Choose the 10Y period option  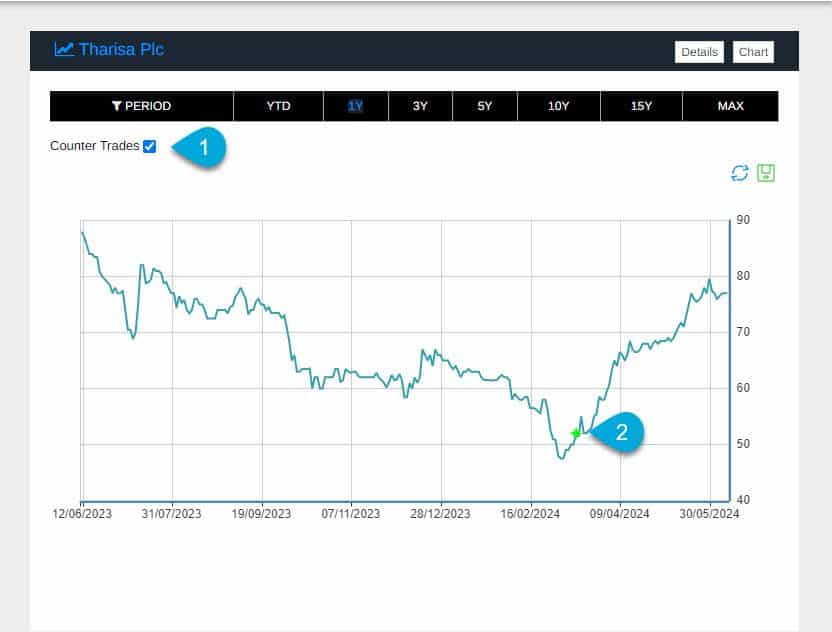click(x=559, y=106)
